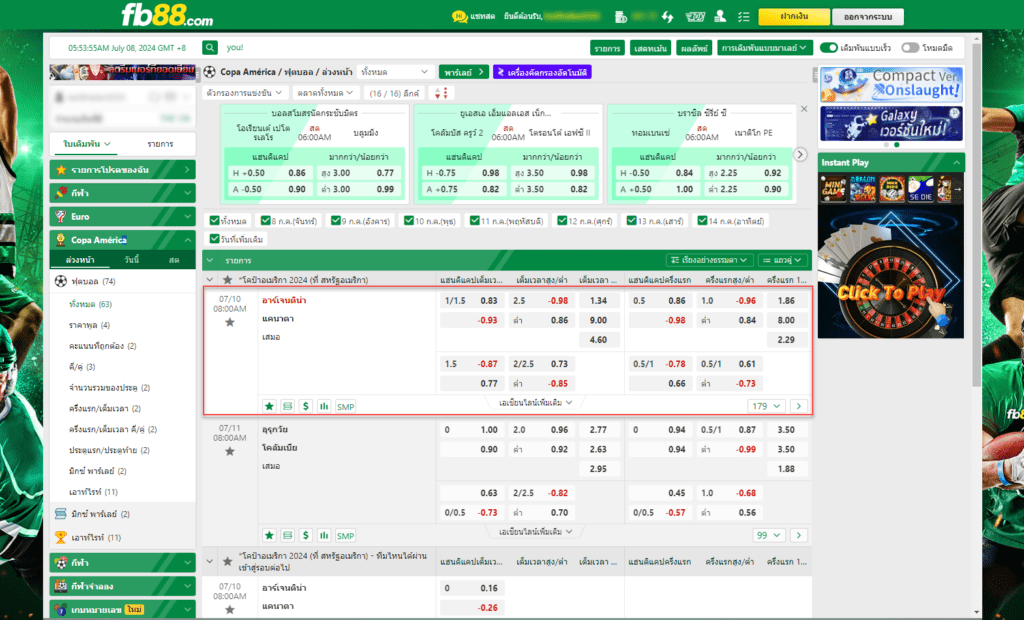Collapse the Copa América sidebar section

[123, 240]
